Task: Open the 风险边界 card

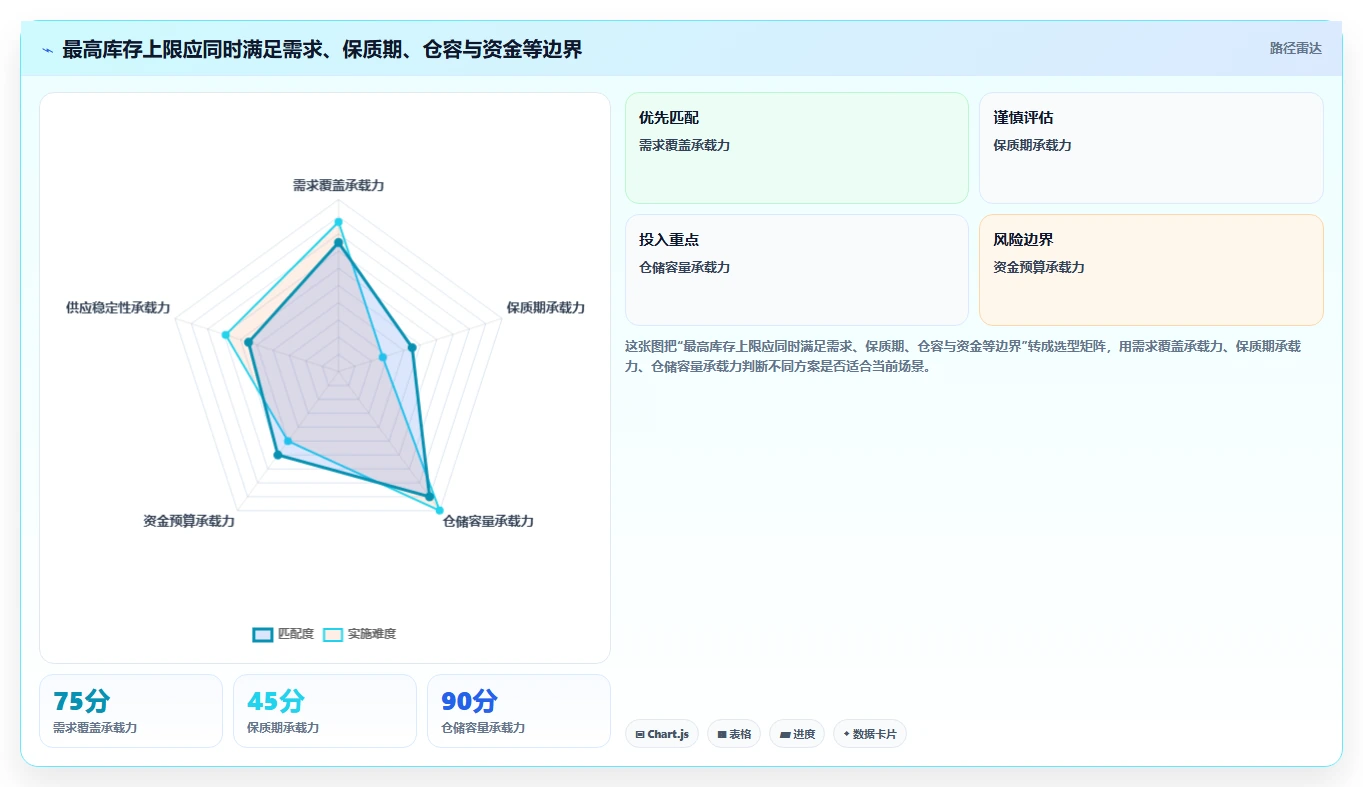Action: 1151,270
